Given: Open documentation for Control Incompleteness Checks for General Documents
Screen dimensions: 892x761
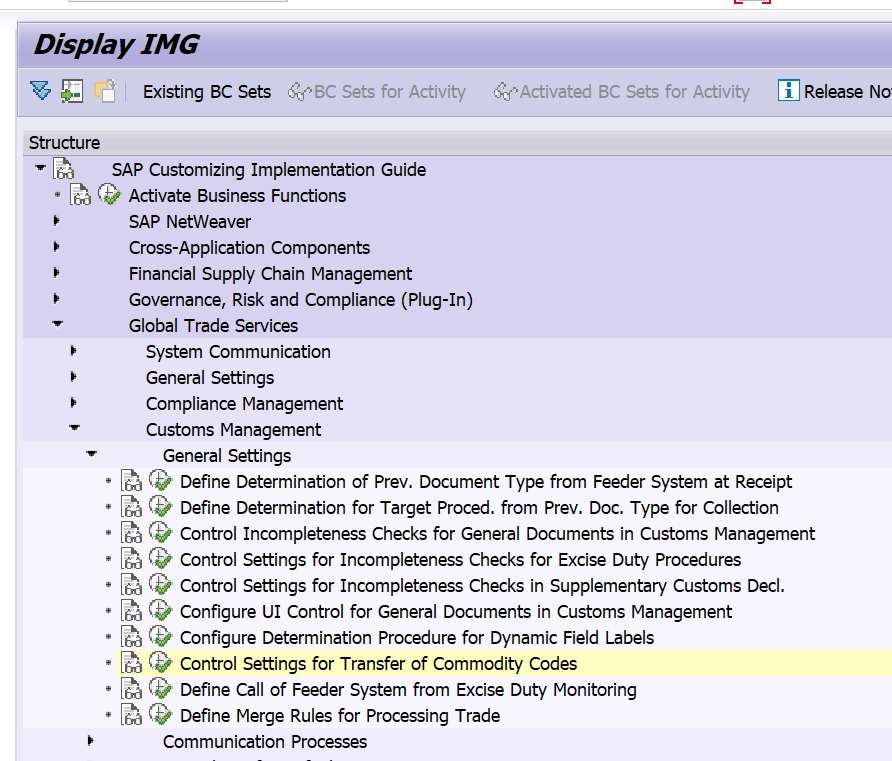Looking at the screenshot, I should 131,533.
